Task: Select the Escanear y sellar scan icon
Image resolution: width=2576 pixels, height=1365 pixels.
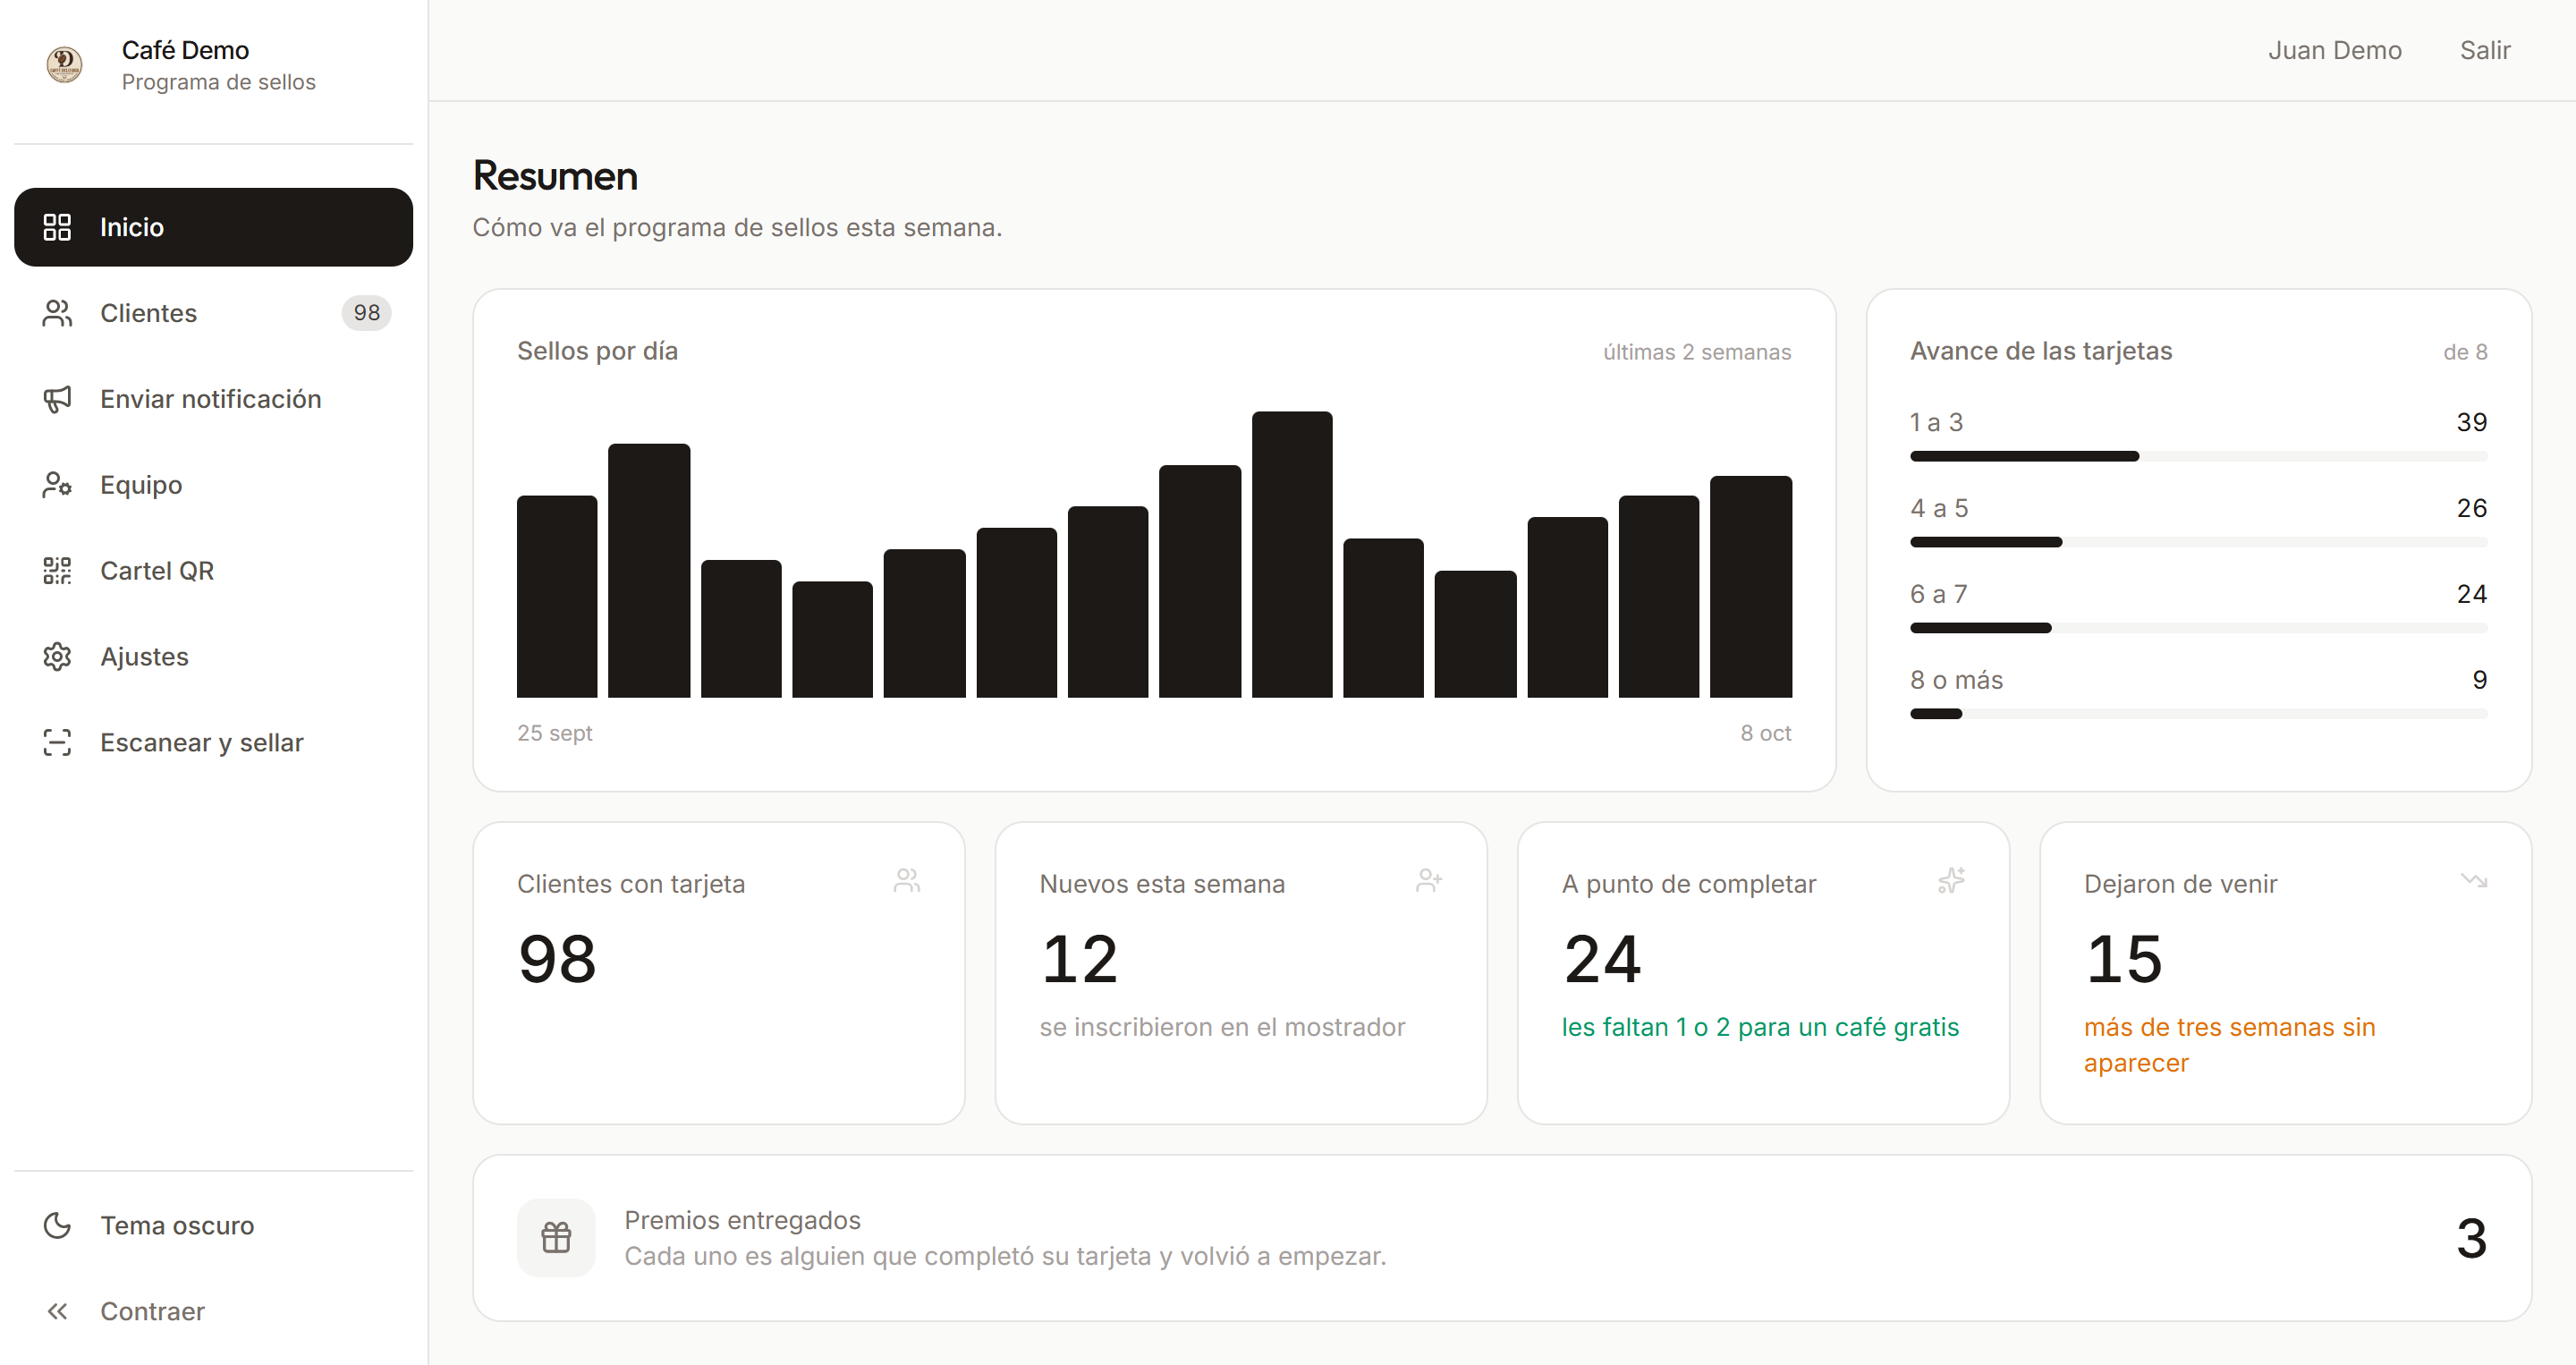Action: click(57, 743)
